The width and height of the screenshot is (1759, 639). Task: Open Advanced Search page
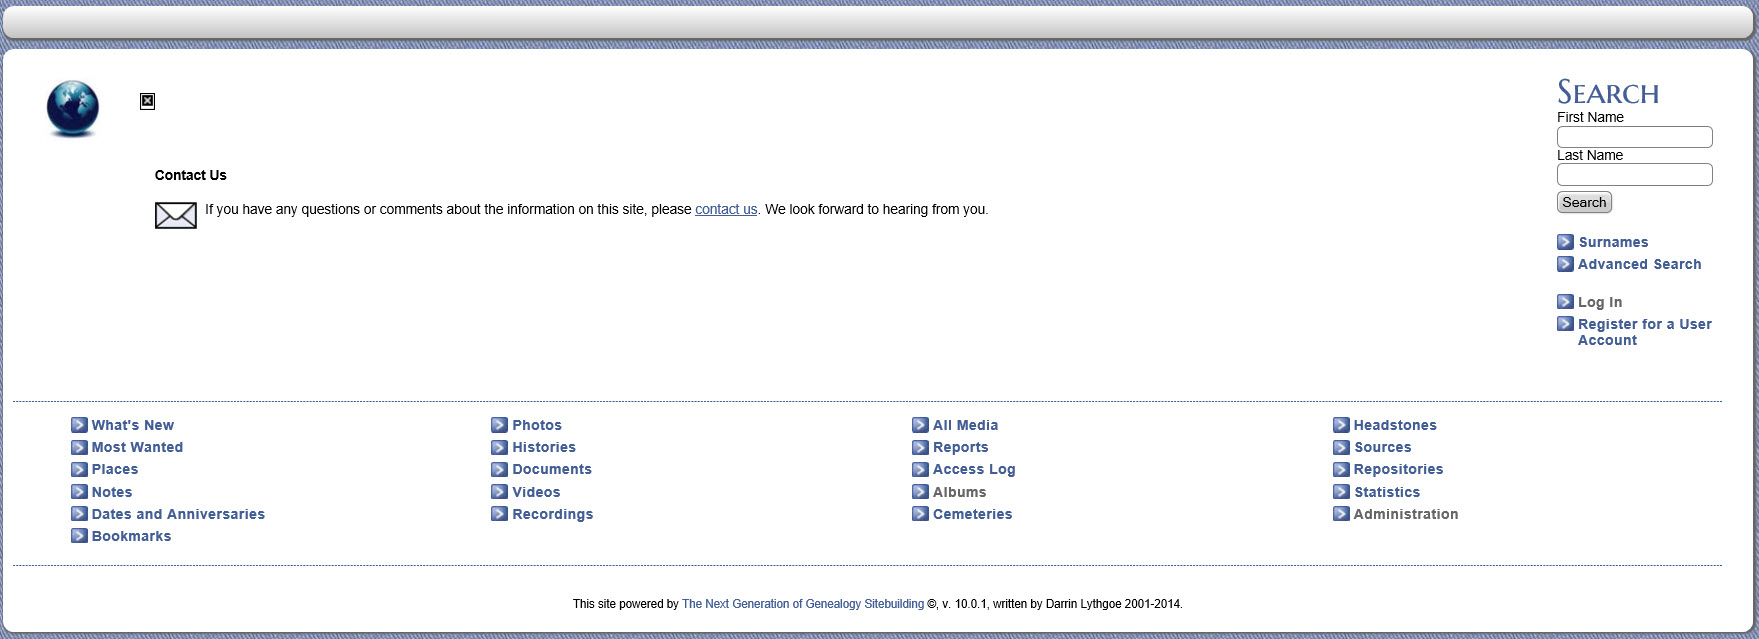1639,264
